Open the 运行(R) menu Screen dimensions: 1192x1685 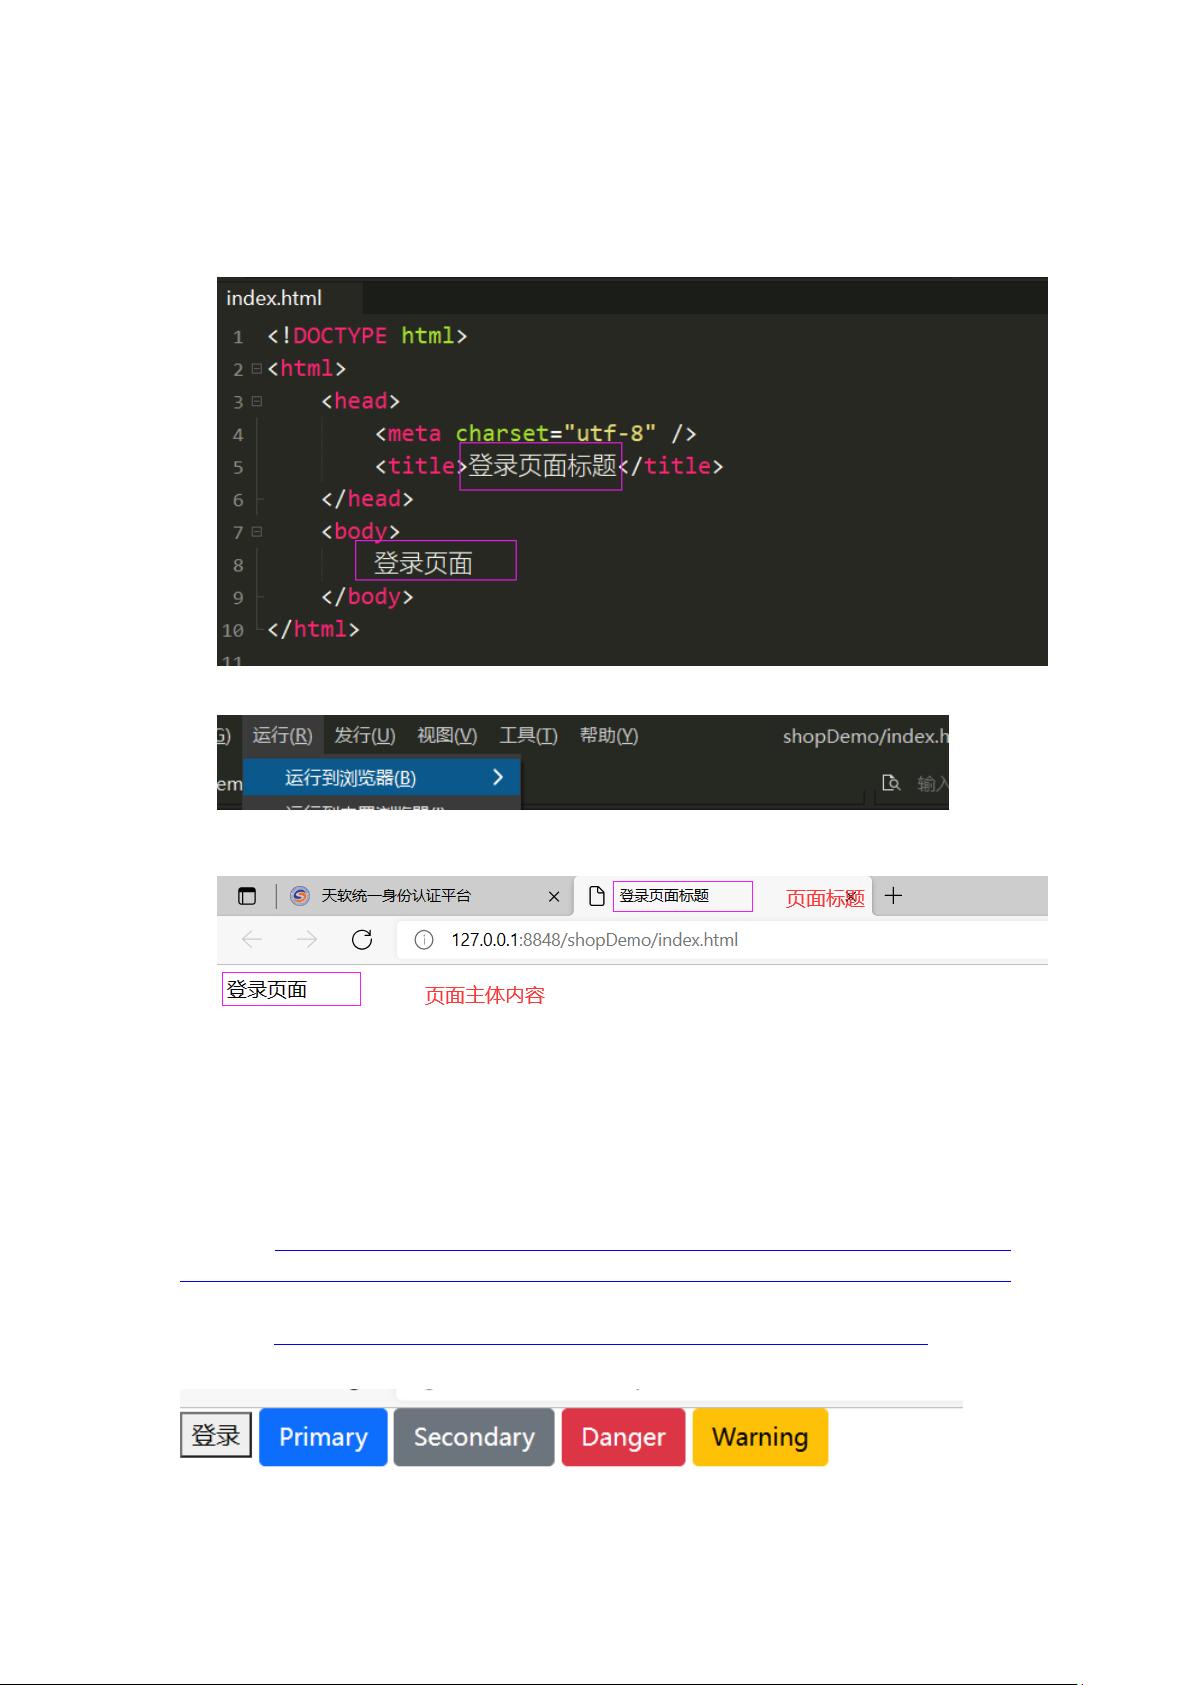pyautogui.click(x=282, y=736)
